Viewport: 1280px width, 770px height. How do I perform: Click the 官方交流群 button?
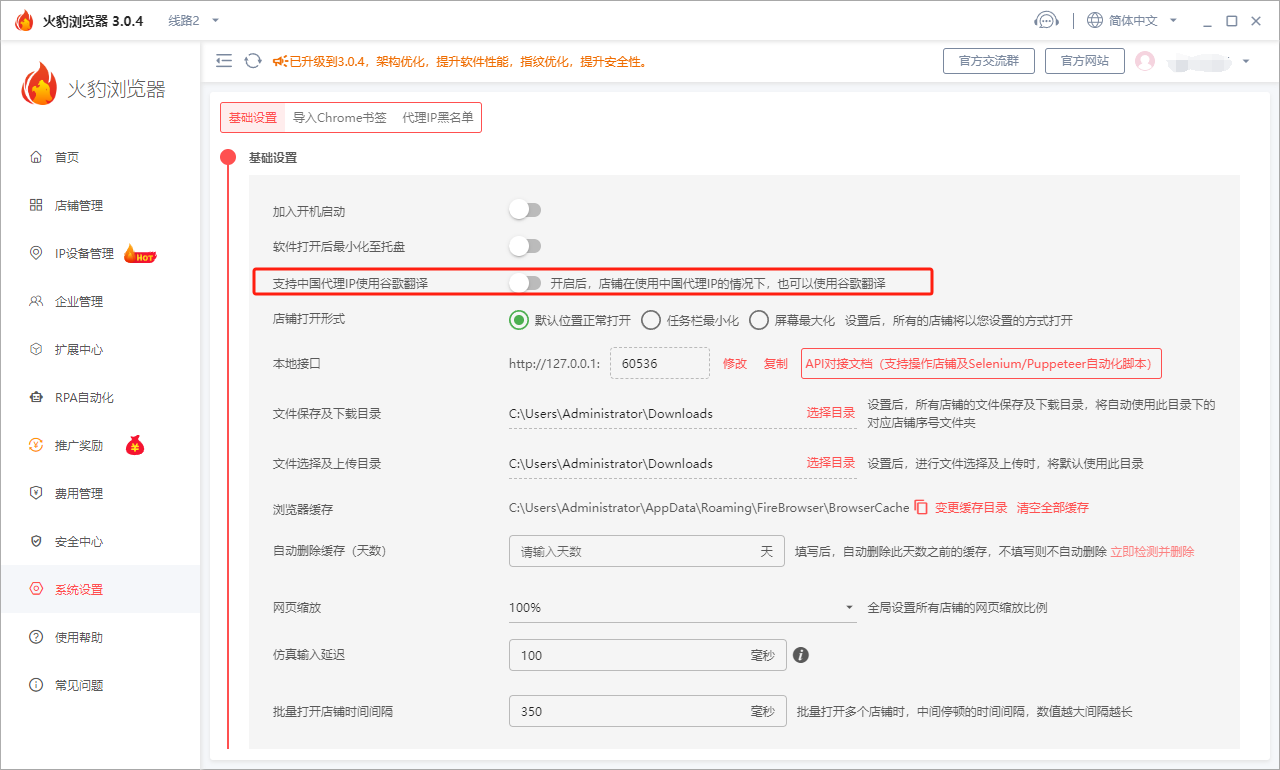click(x=988, y=60)
